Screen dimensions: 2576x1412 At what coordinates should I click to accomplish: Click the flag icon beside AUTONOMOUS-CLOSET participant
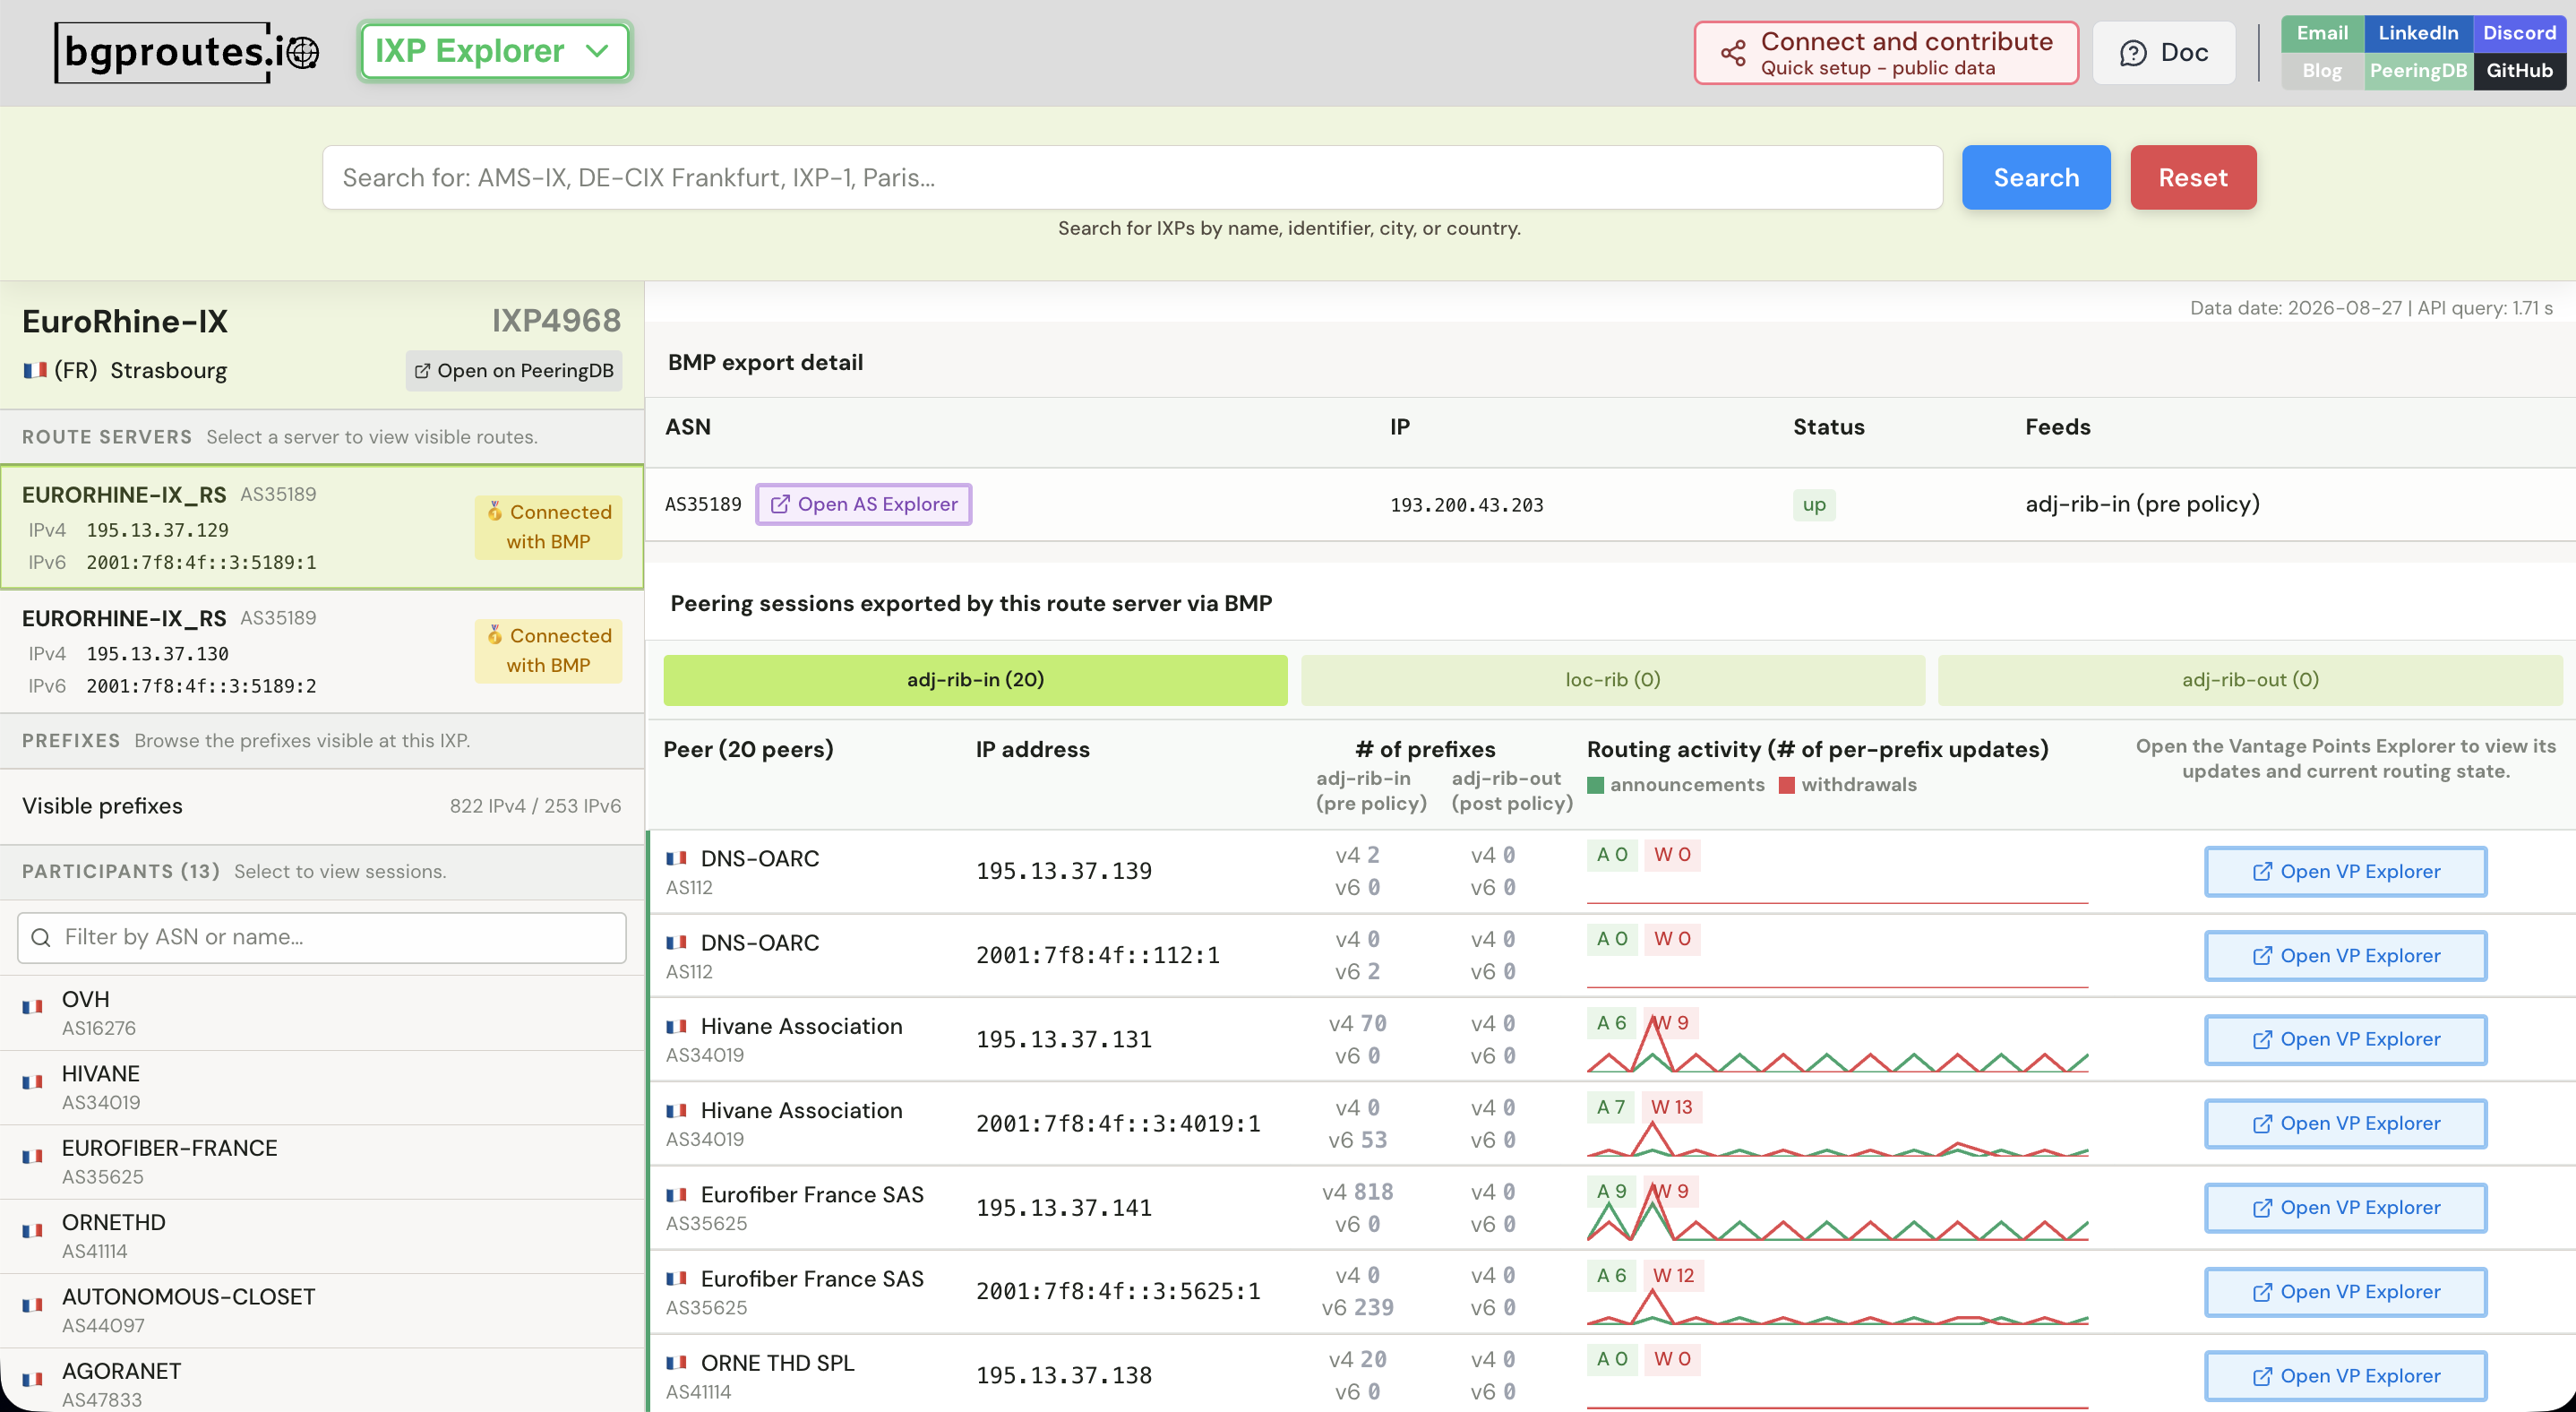pos(33,1305)
